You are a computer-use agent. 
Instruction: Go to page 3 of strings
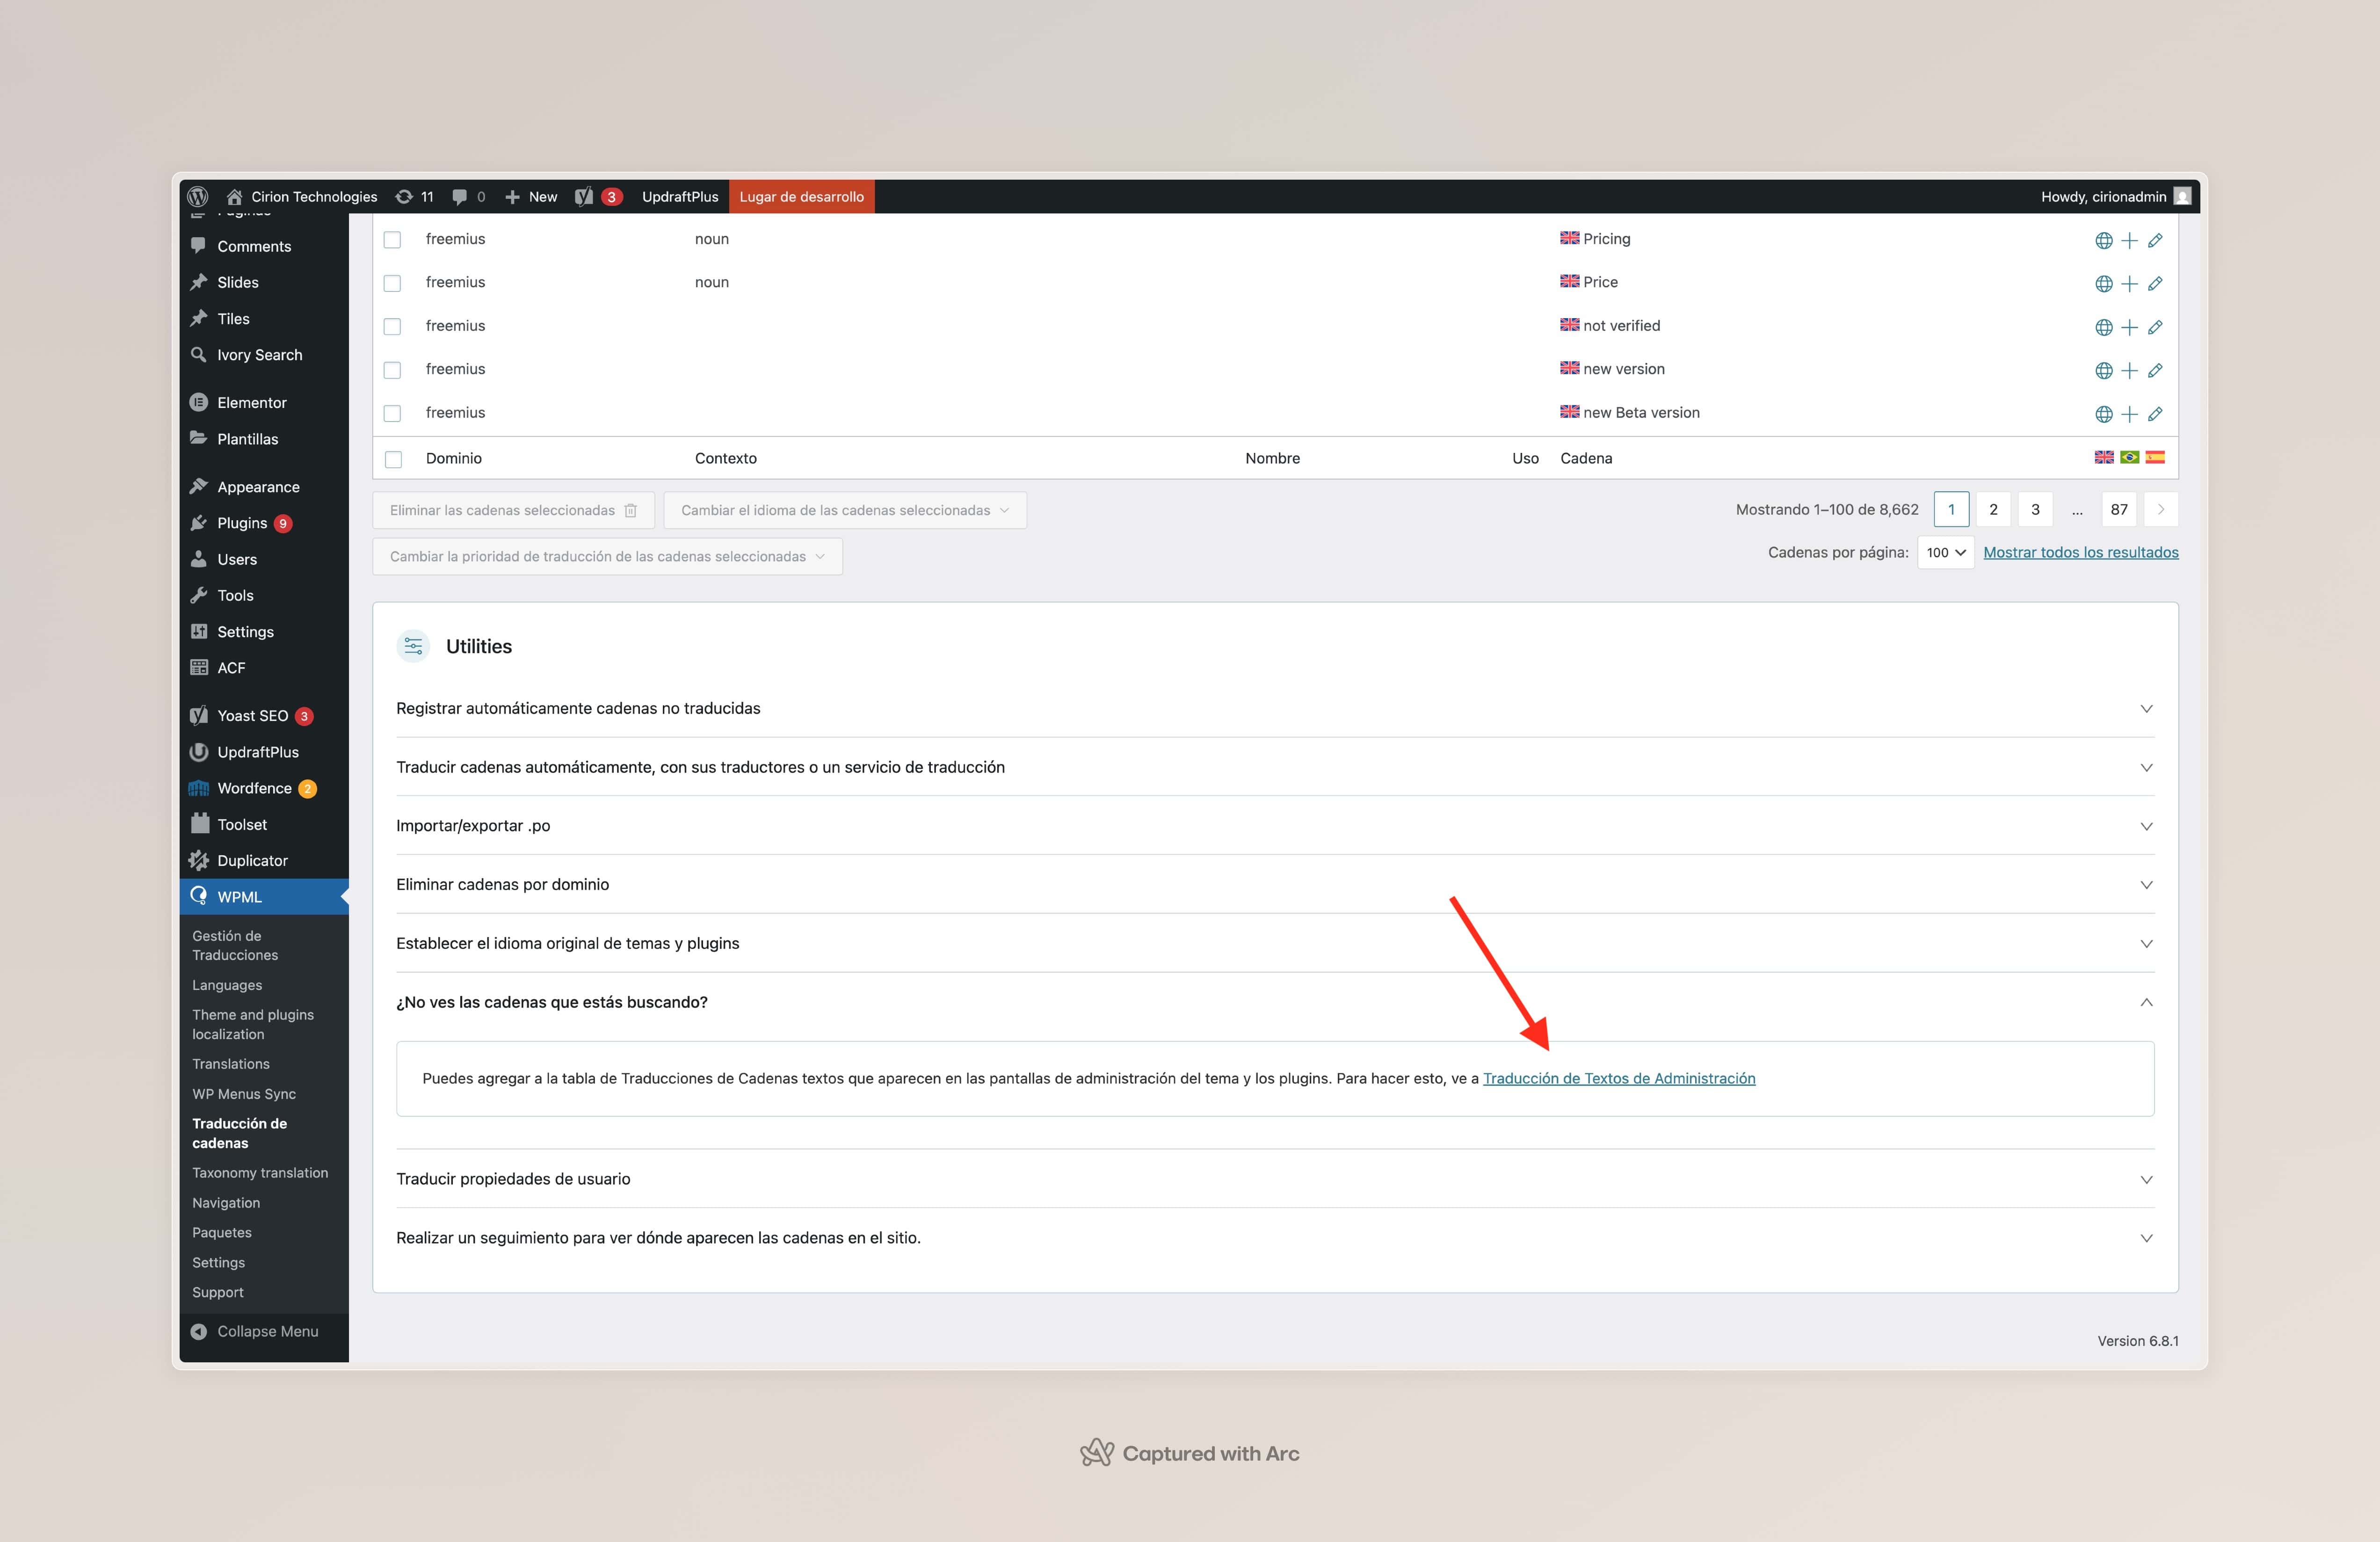[x=2035, y=510]
